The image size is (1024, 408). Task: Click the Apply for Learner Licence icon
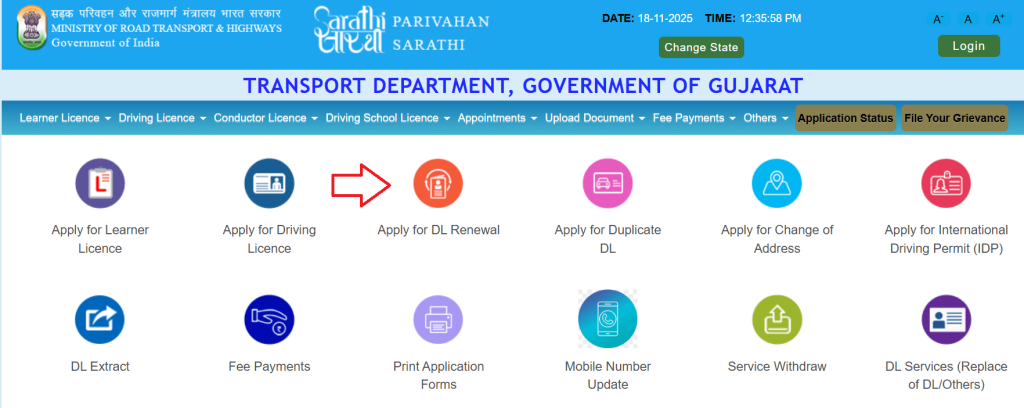pyautogui.click(x=100, y=183)
